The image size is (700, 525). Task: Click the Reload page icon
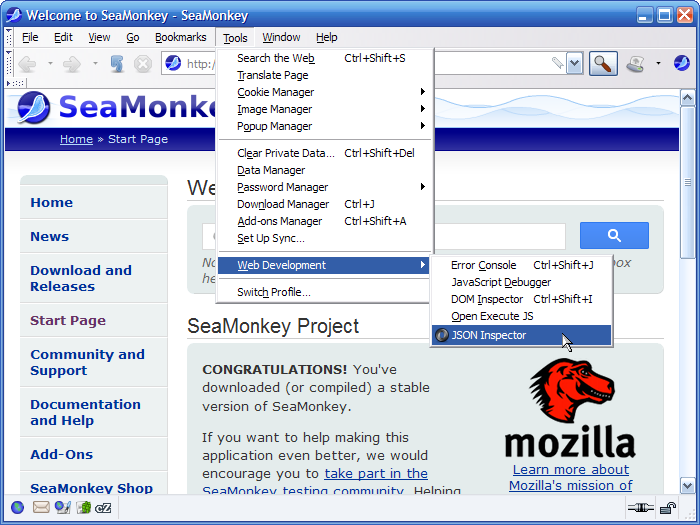point(117,64)
